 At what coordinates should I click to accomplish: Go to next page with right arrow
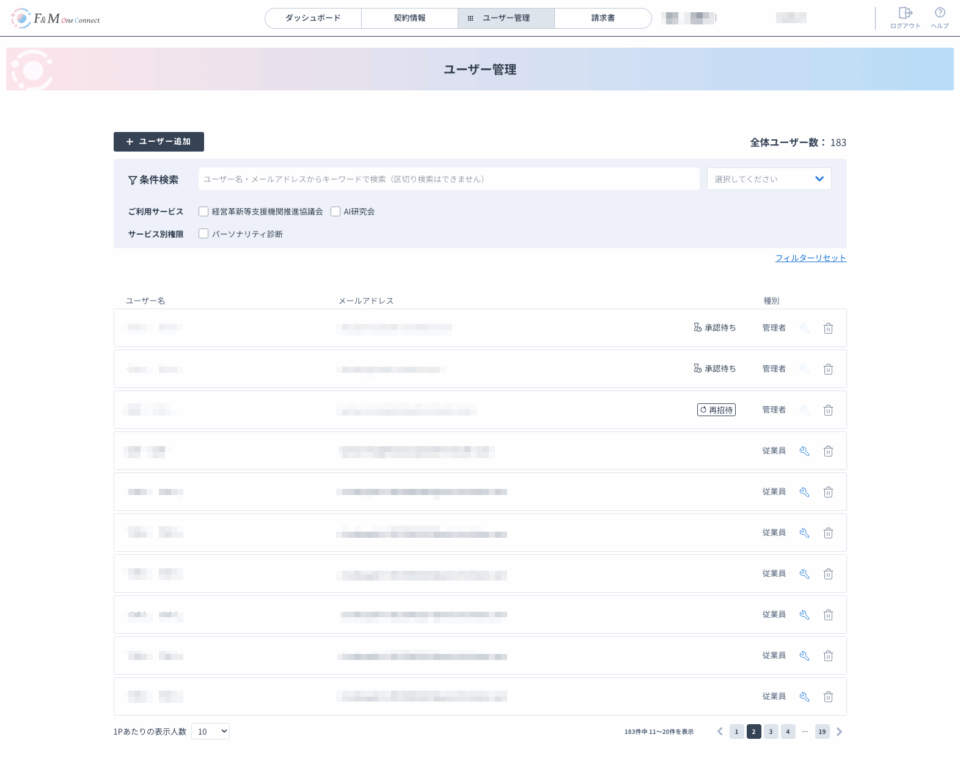[x=839, y=732]
